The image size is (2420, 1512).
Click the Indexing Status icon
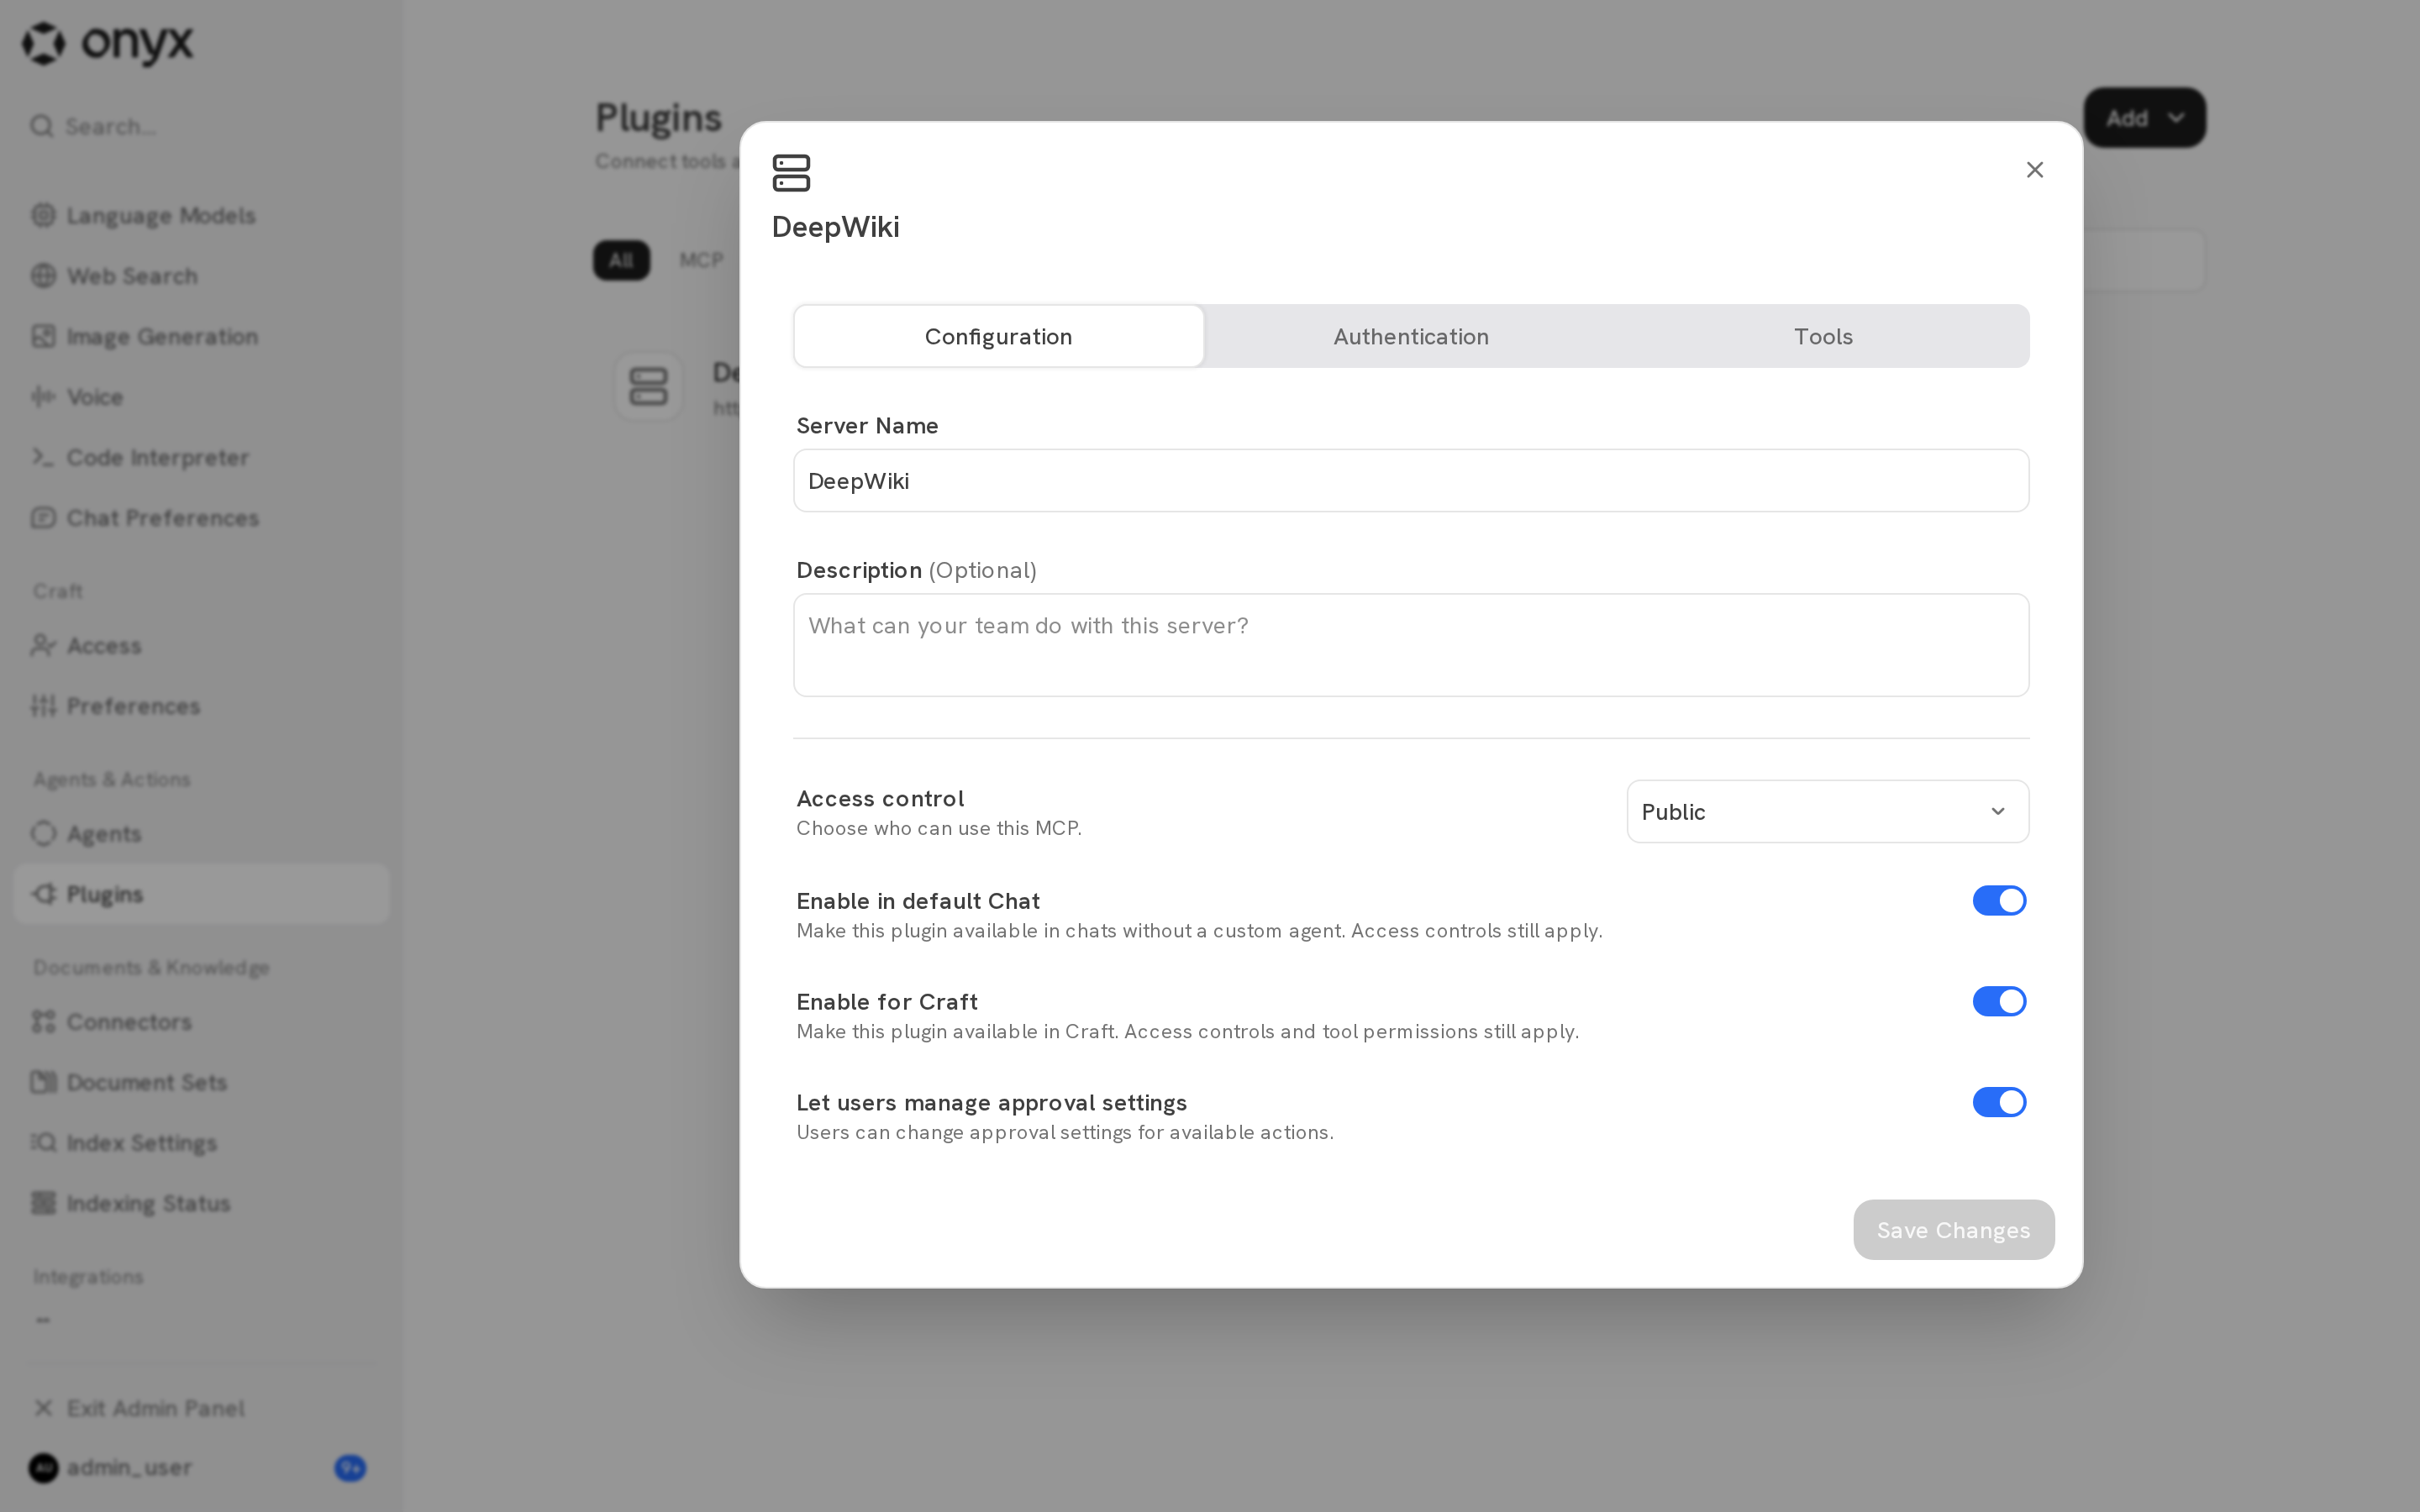click(x=43, y=1203)
